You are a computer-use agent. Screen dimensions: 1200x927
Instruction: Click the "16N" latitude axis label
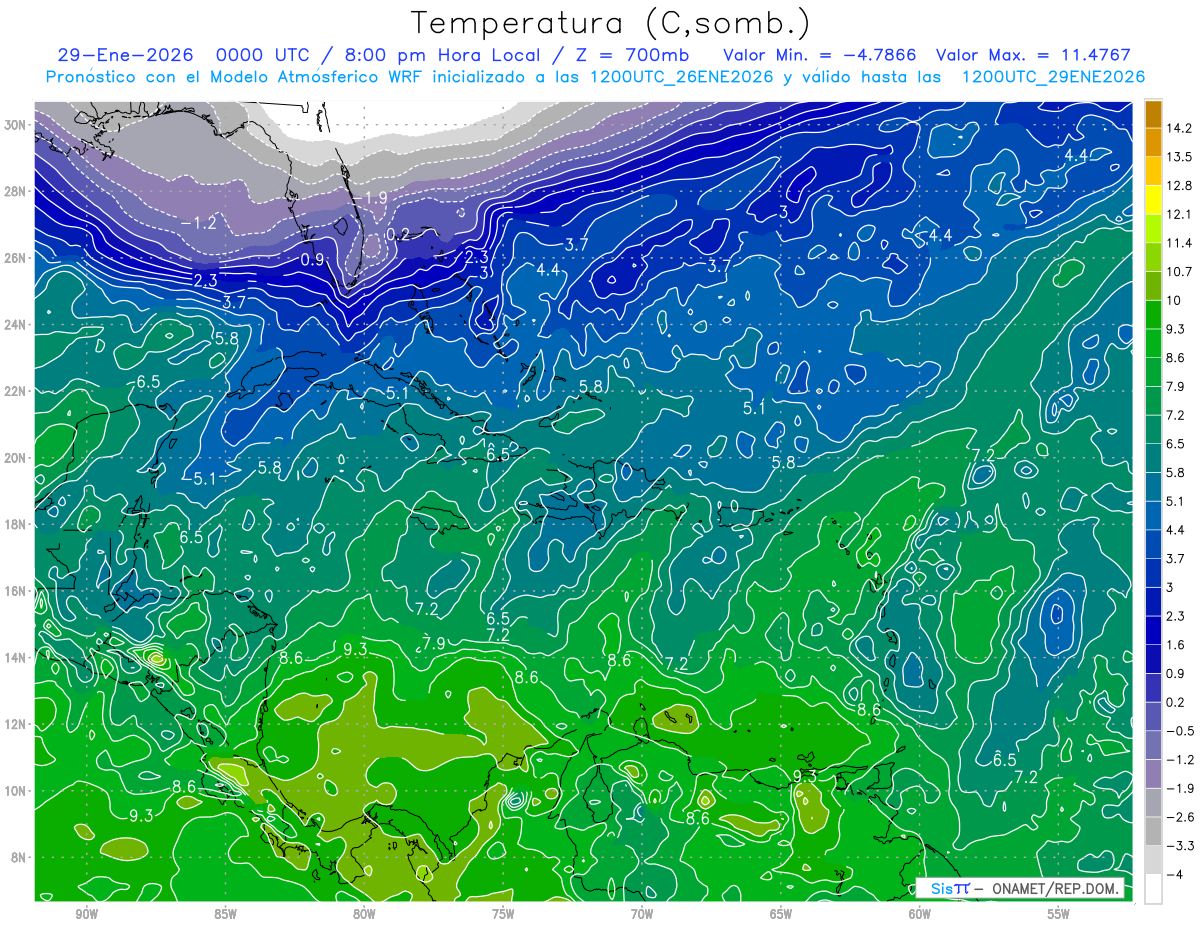tap(15, 590)
